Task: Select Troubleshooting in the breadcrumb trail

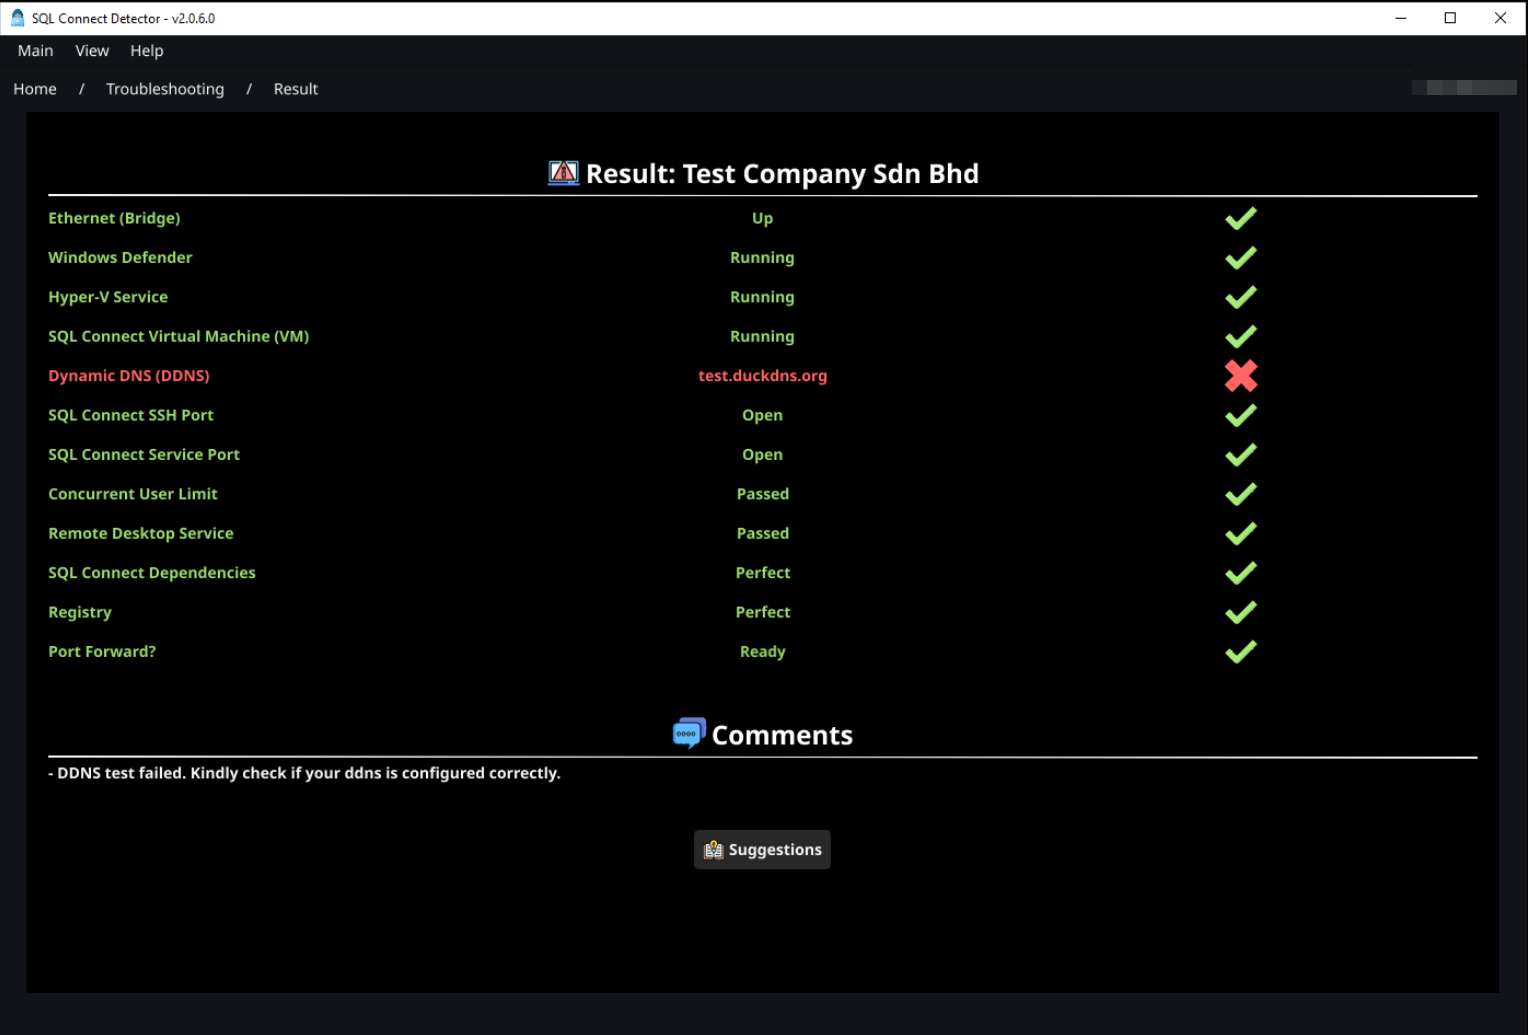Action: (x=165, y=88)
